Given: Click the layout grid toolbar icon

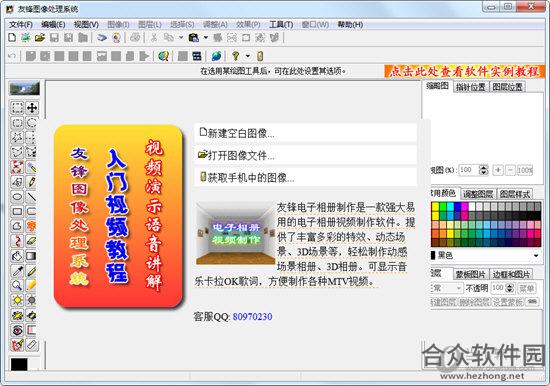Looking at the screenshot, I should pyautogui.click(x=197, y=56).
